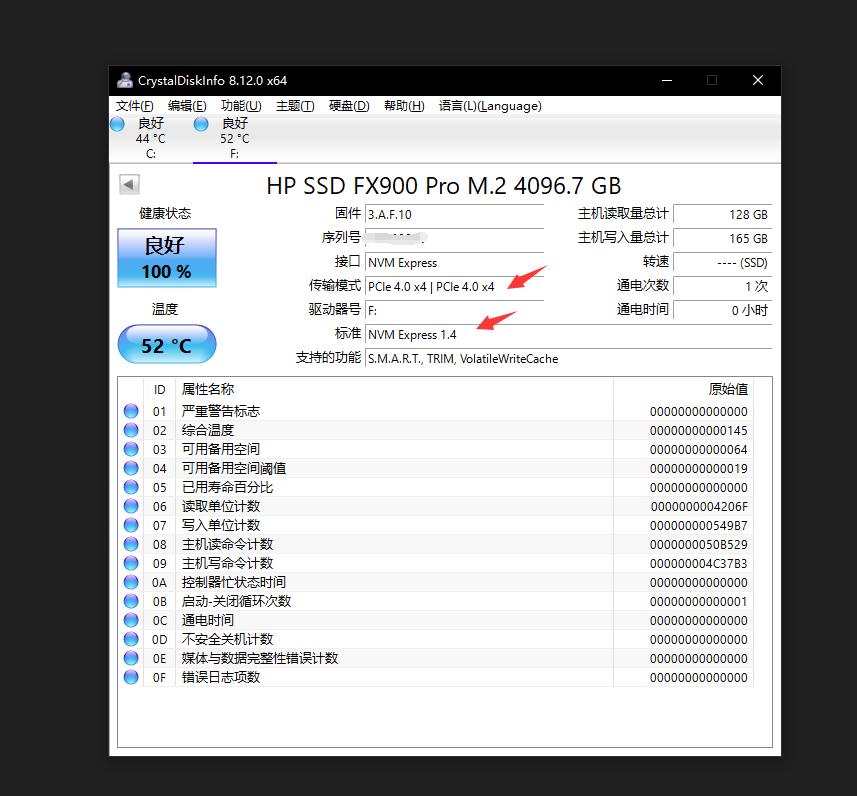Expand the 帮助(H) menu
Image resolution: width=857 pixels, height=796 pixels.
point(403,106)
